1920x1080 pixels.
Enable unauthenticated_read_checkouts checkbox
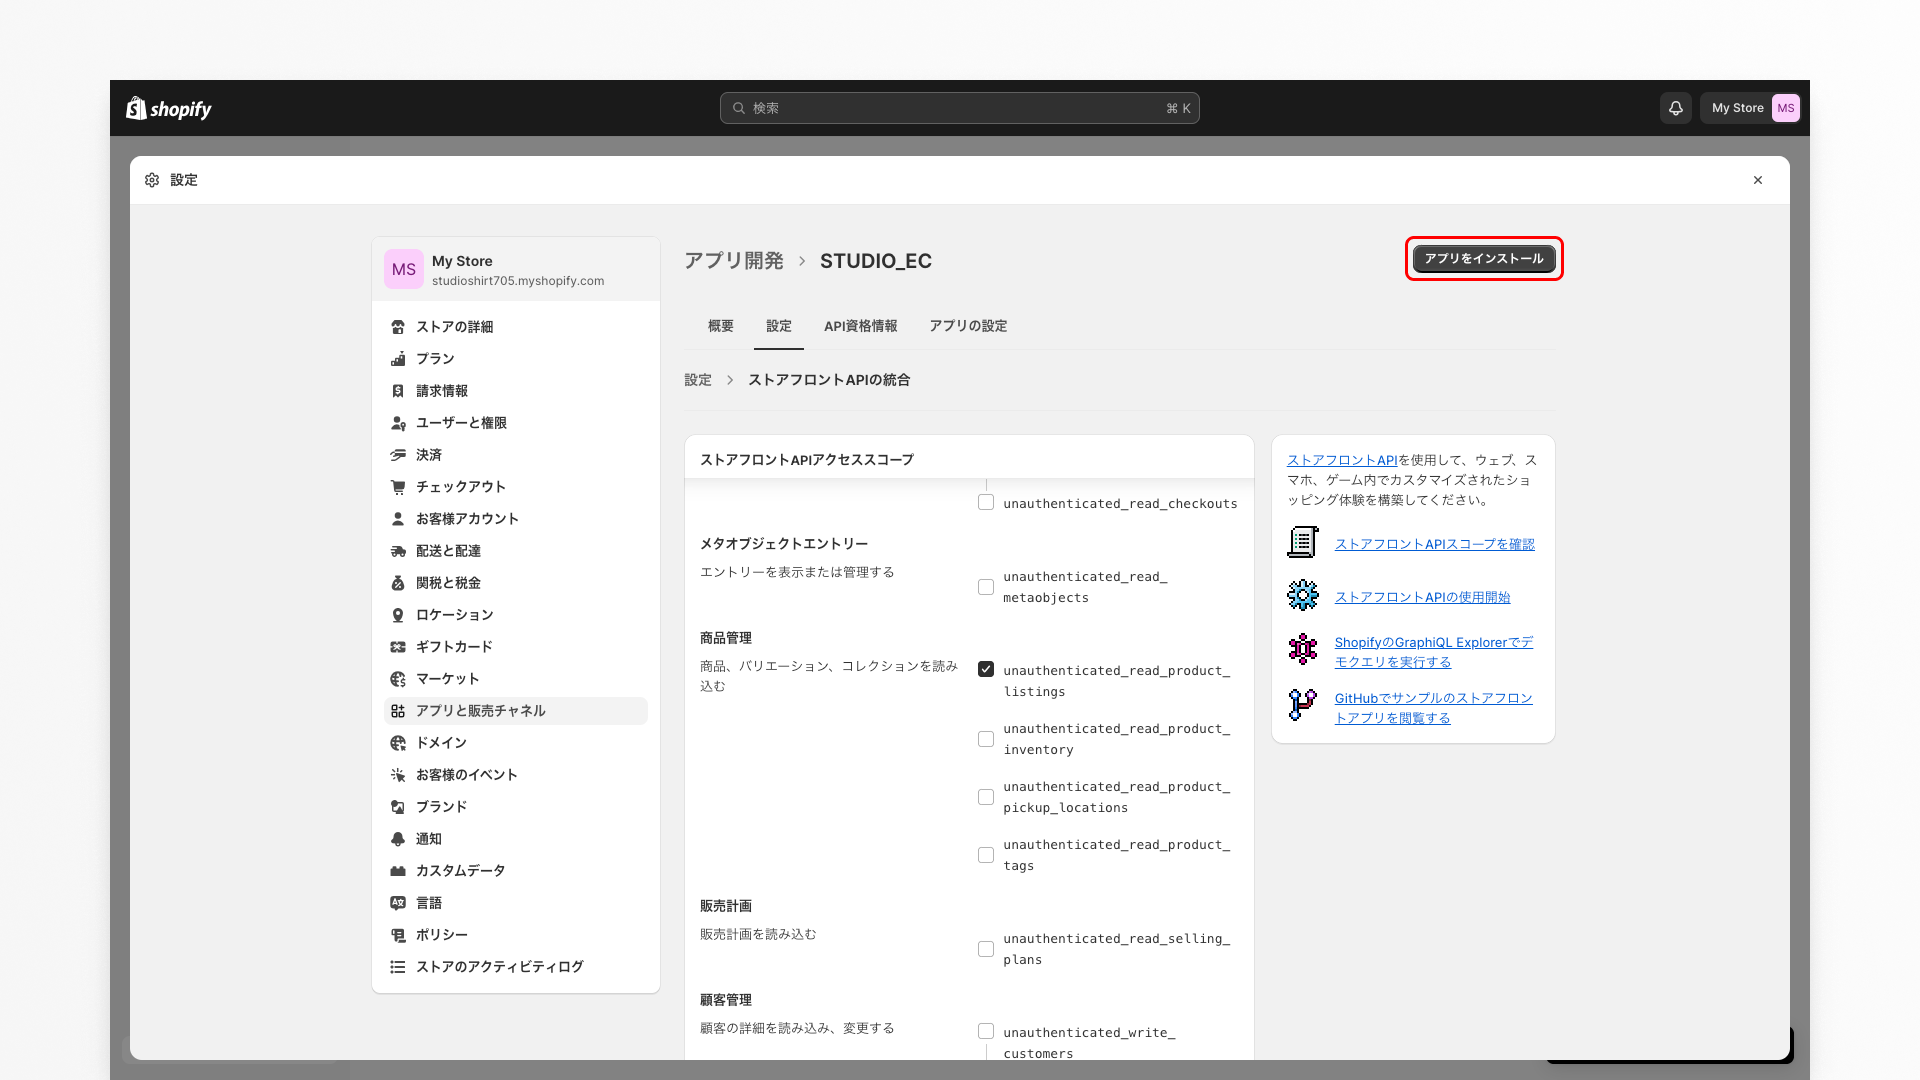(x=986, y=502)
